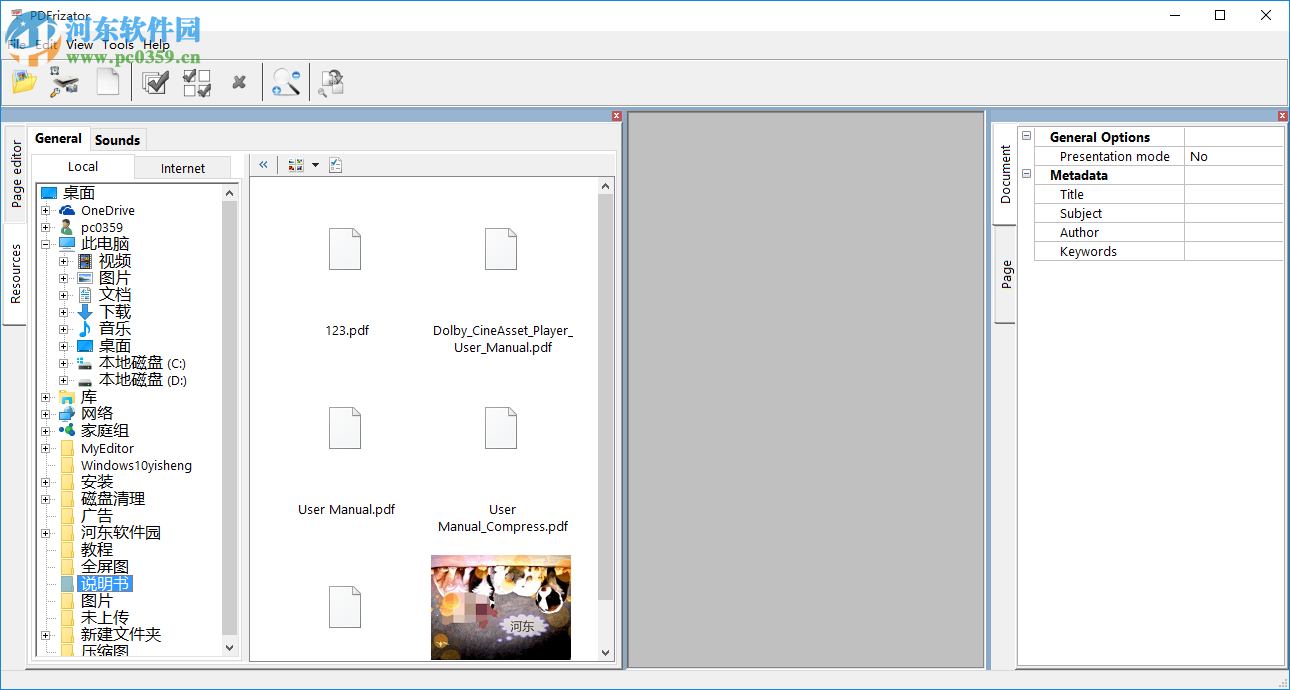The width and height of the screenshot is (1290, 690).
Task: Select the 全屏图 folder
Action: point(105,567)
